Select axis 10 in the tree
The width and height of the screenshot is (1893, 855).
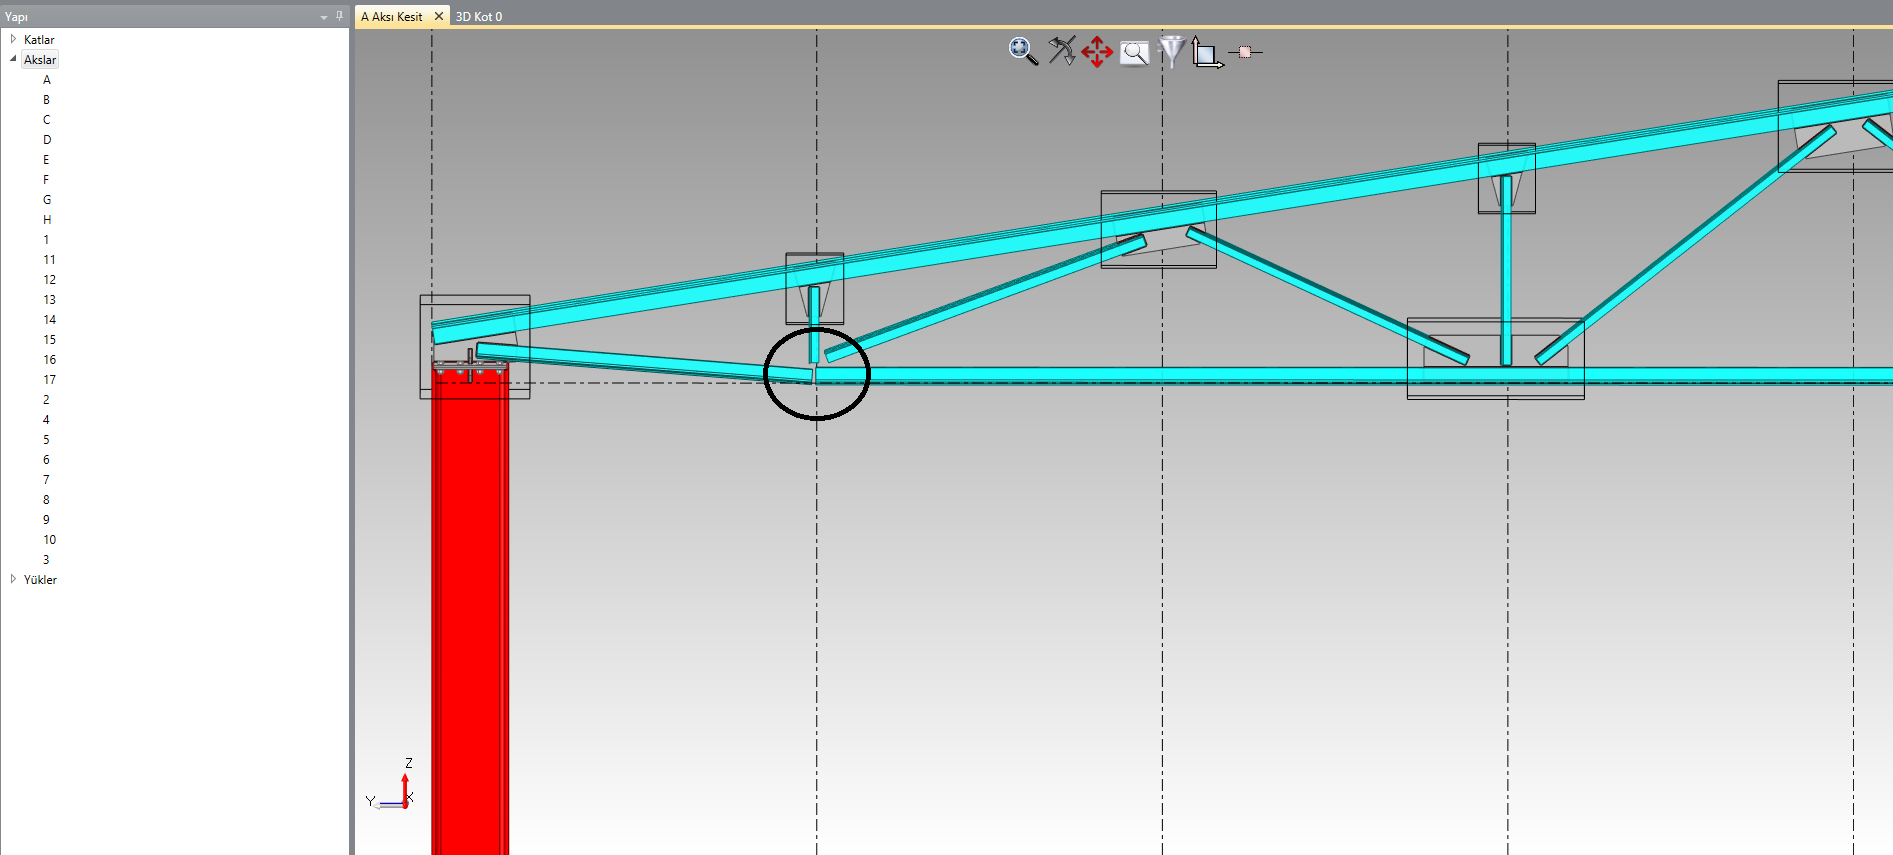[x=49, y=540]
